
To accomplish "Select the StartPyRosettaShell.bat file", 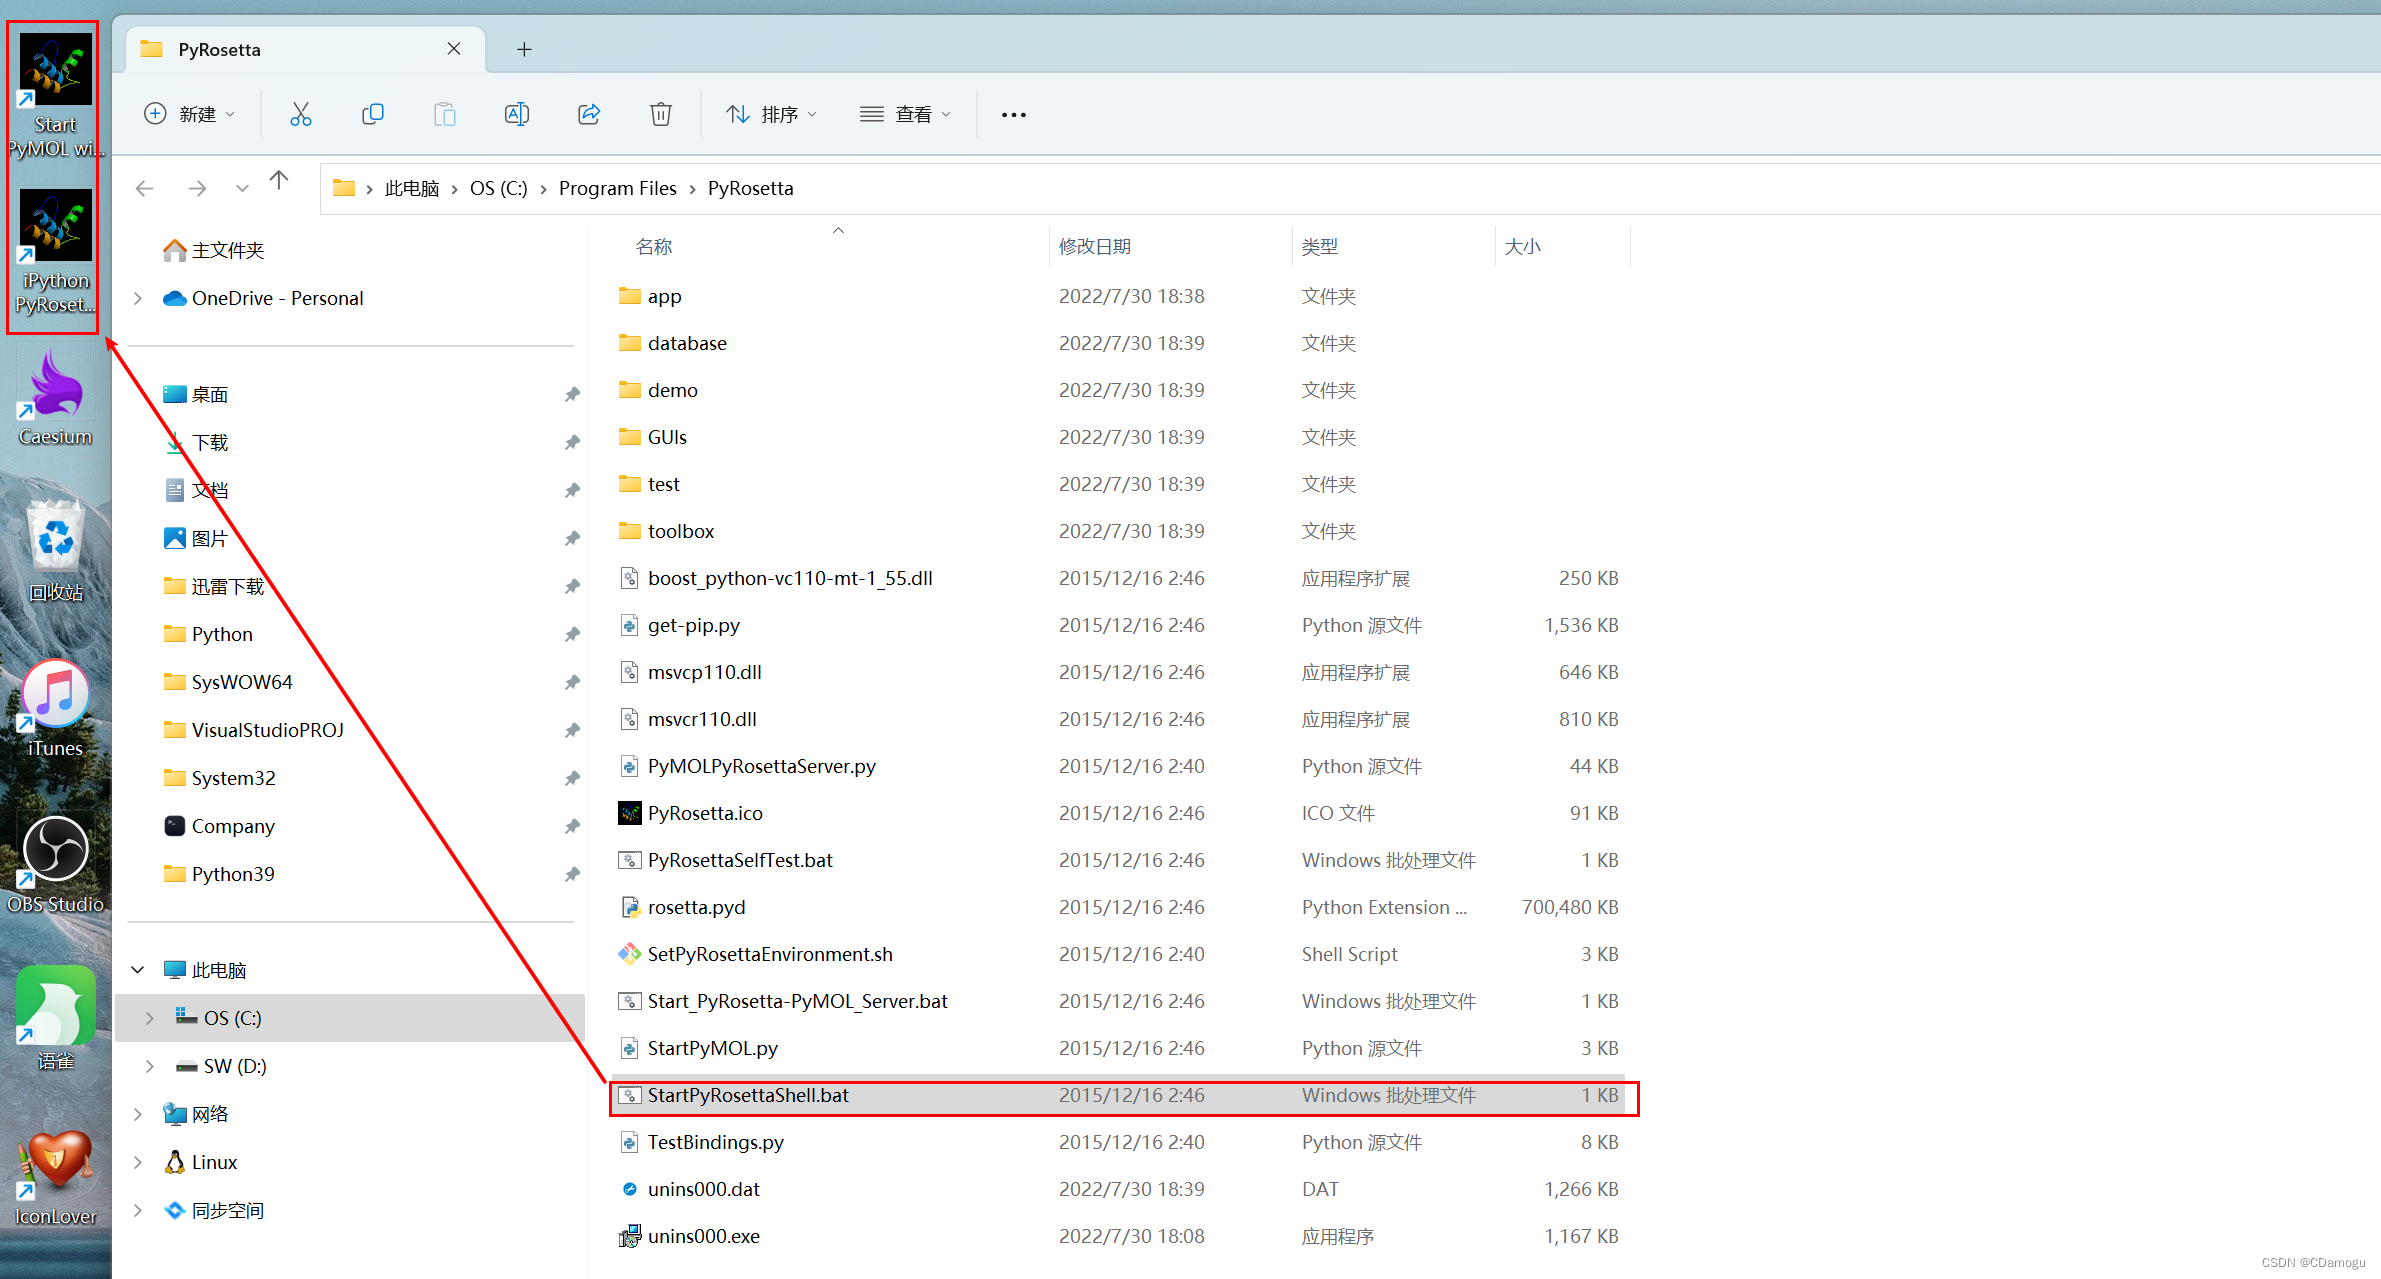I will click(x=748, y=1095).
